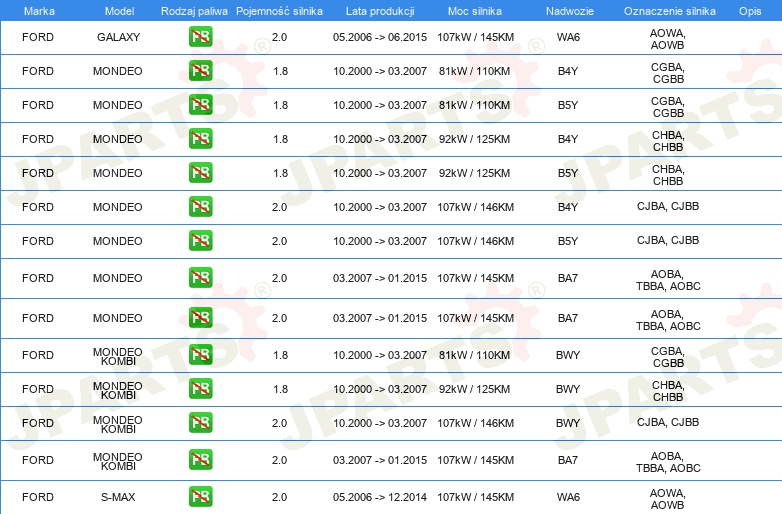Click the Oznaczenie silnika column header

coord(669,11)
